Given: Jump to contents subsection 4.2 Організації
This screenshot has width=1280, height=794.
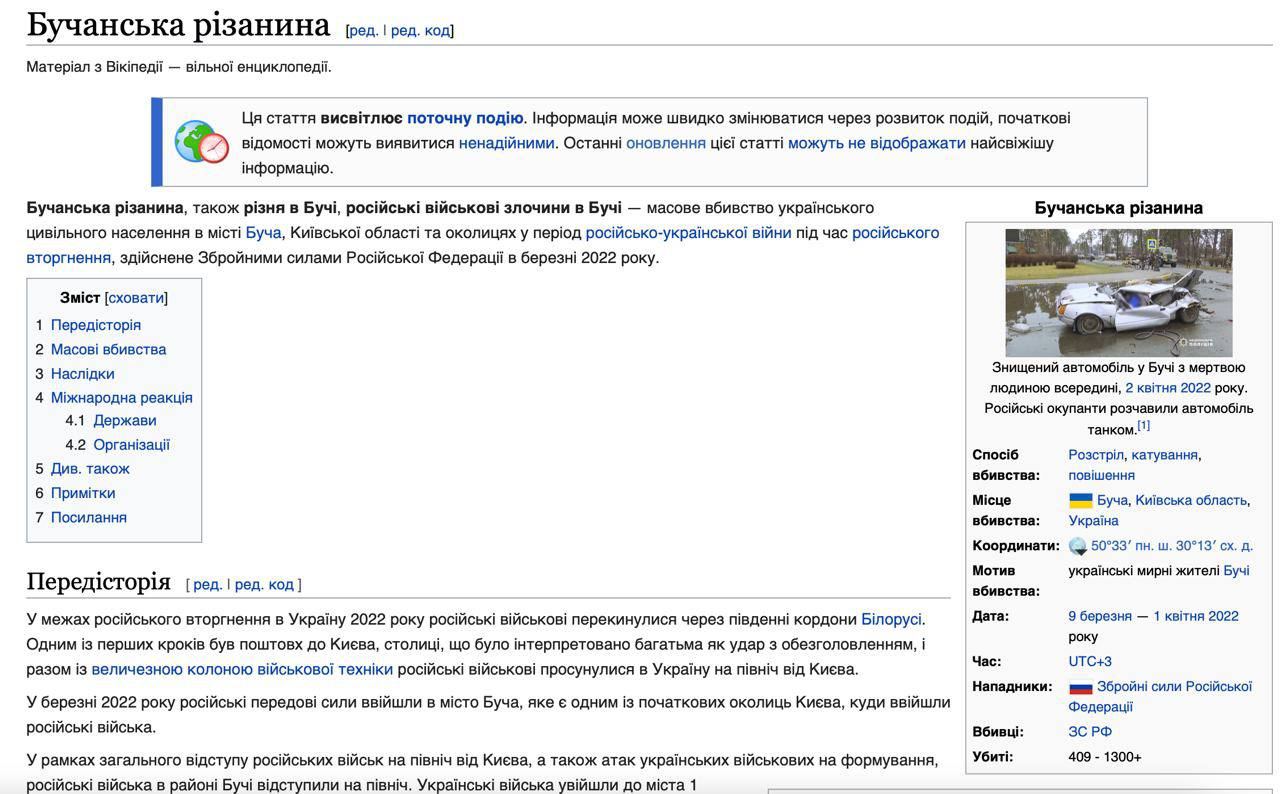Looking at the screenshot, I should [132, 444].
